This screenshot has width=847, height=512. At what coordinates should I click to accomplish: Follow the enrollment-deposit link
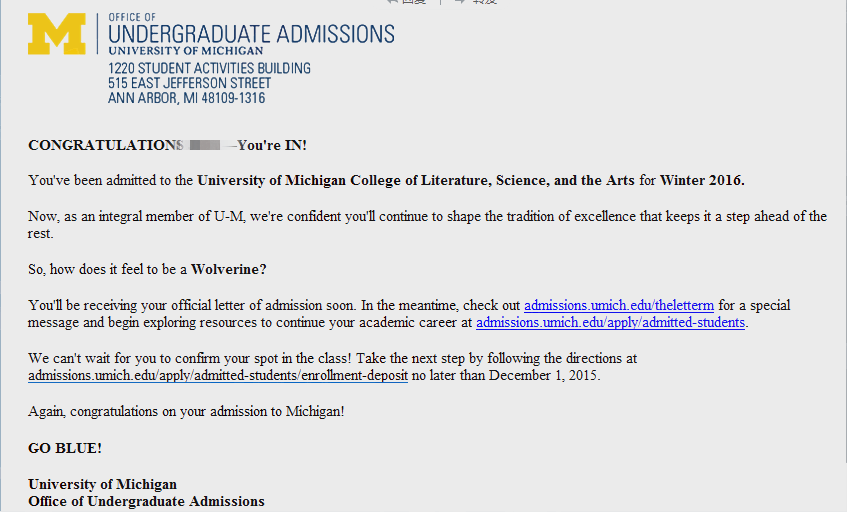tap(218, 375)
